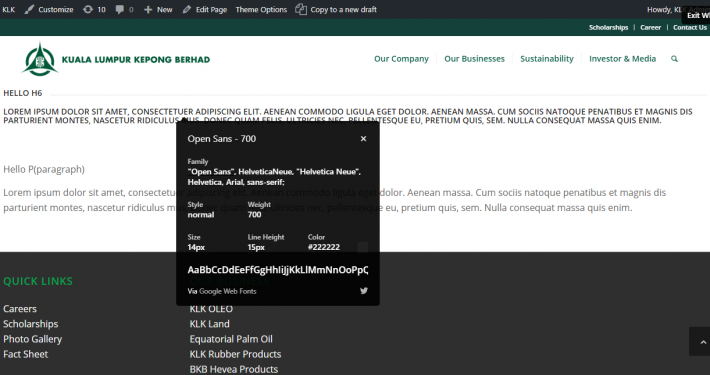
Task: Click the pencil icon for Edit Page
Action: (187, 10)
